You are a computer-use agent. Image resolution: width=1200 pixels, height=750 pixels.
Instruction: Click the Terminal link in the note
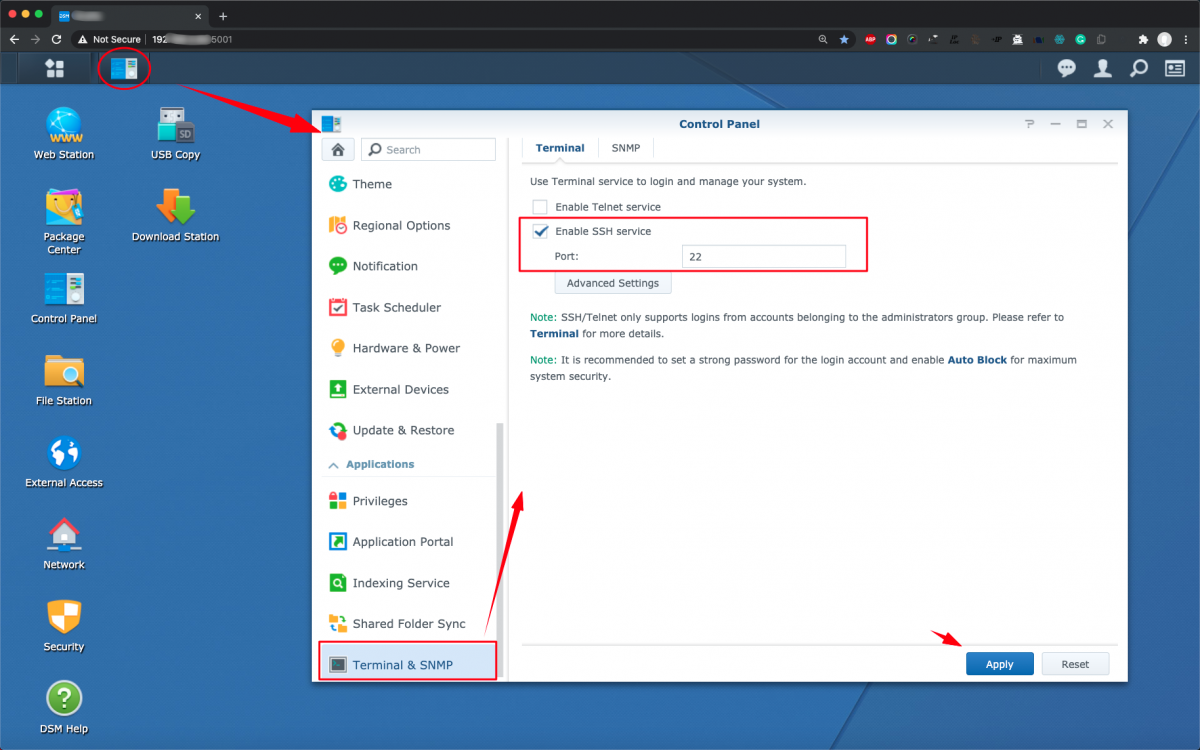(554, 333)
